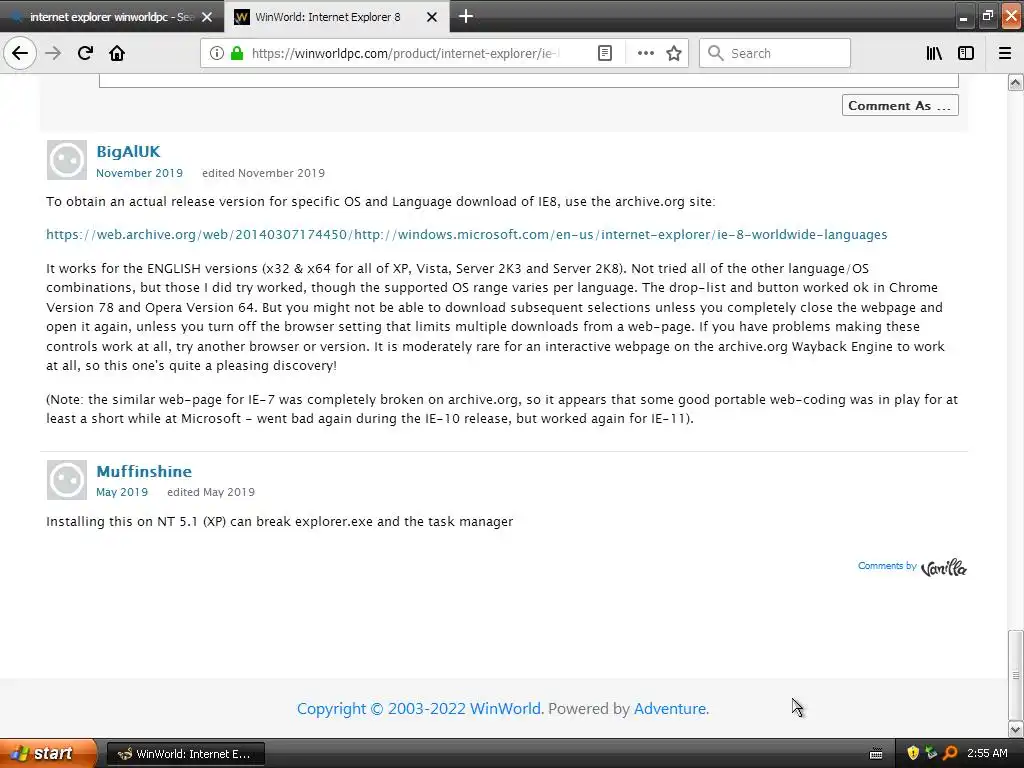Click the 2:55 AM system clock
1024x768 pixels.
987,753
